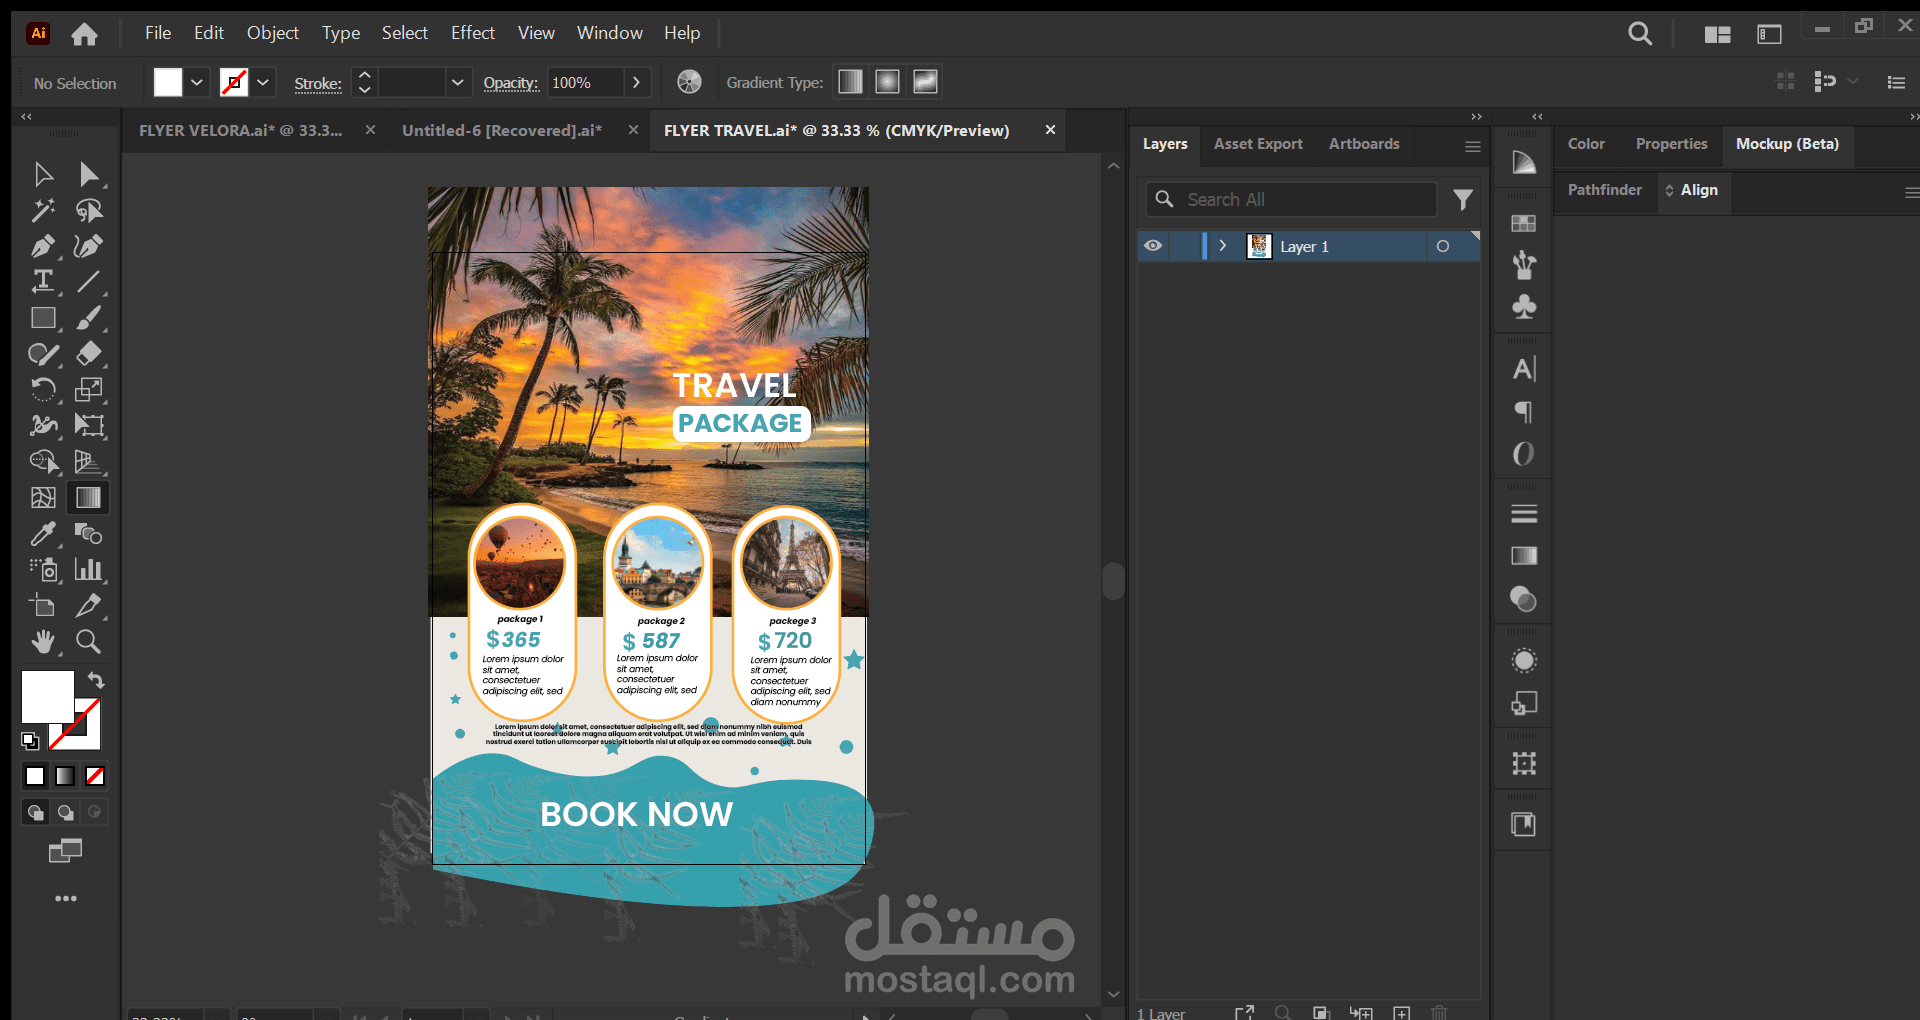Select the Hand tool

[x=43, y=642]
